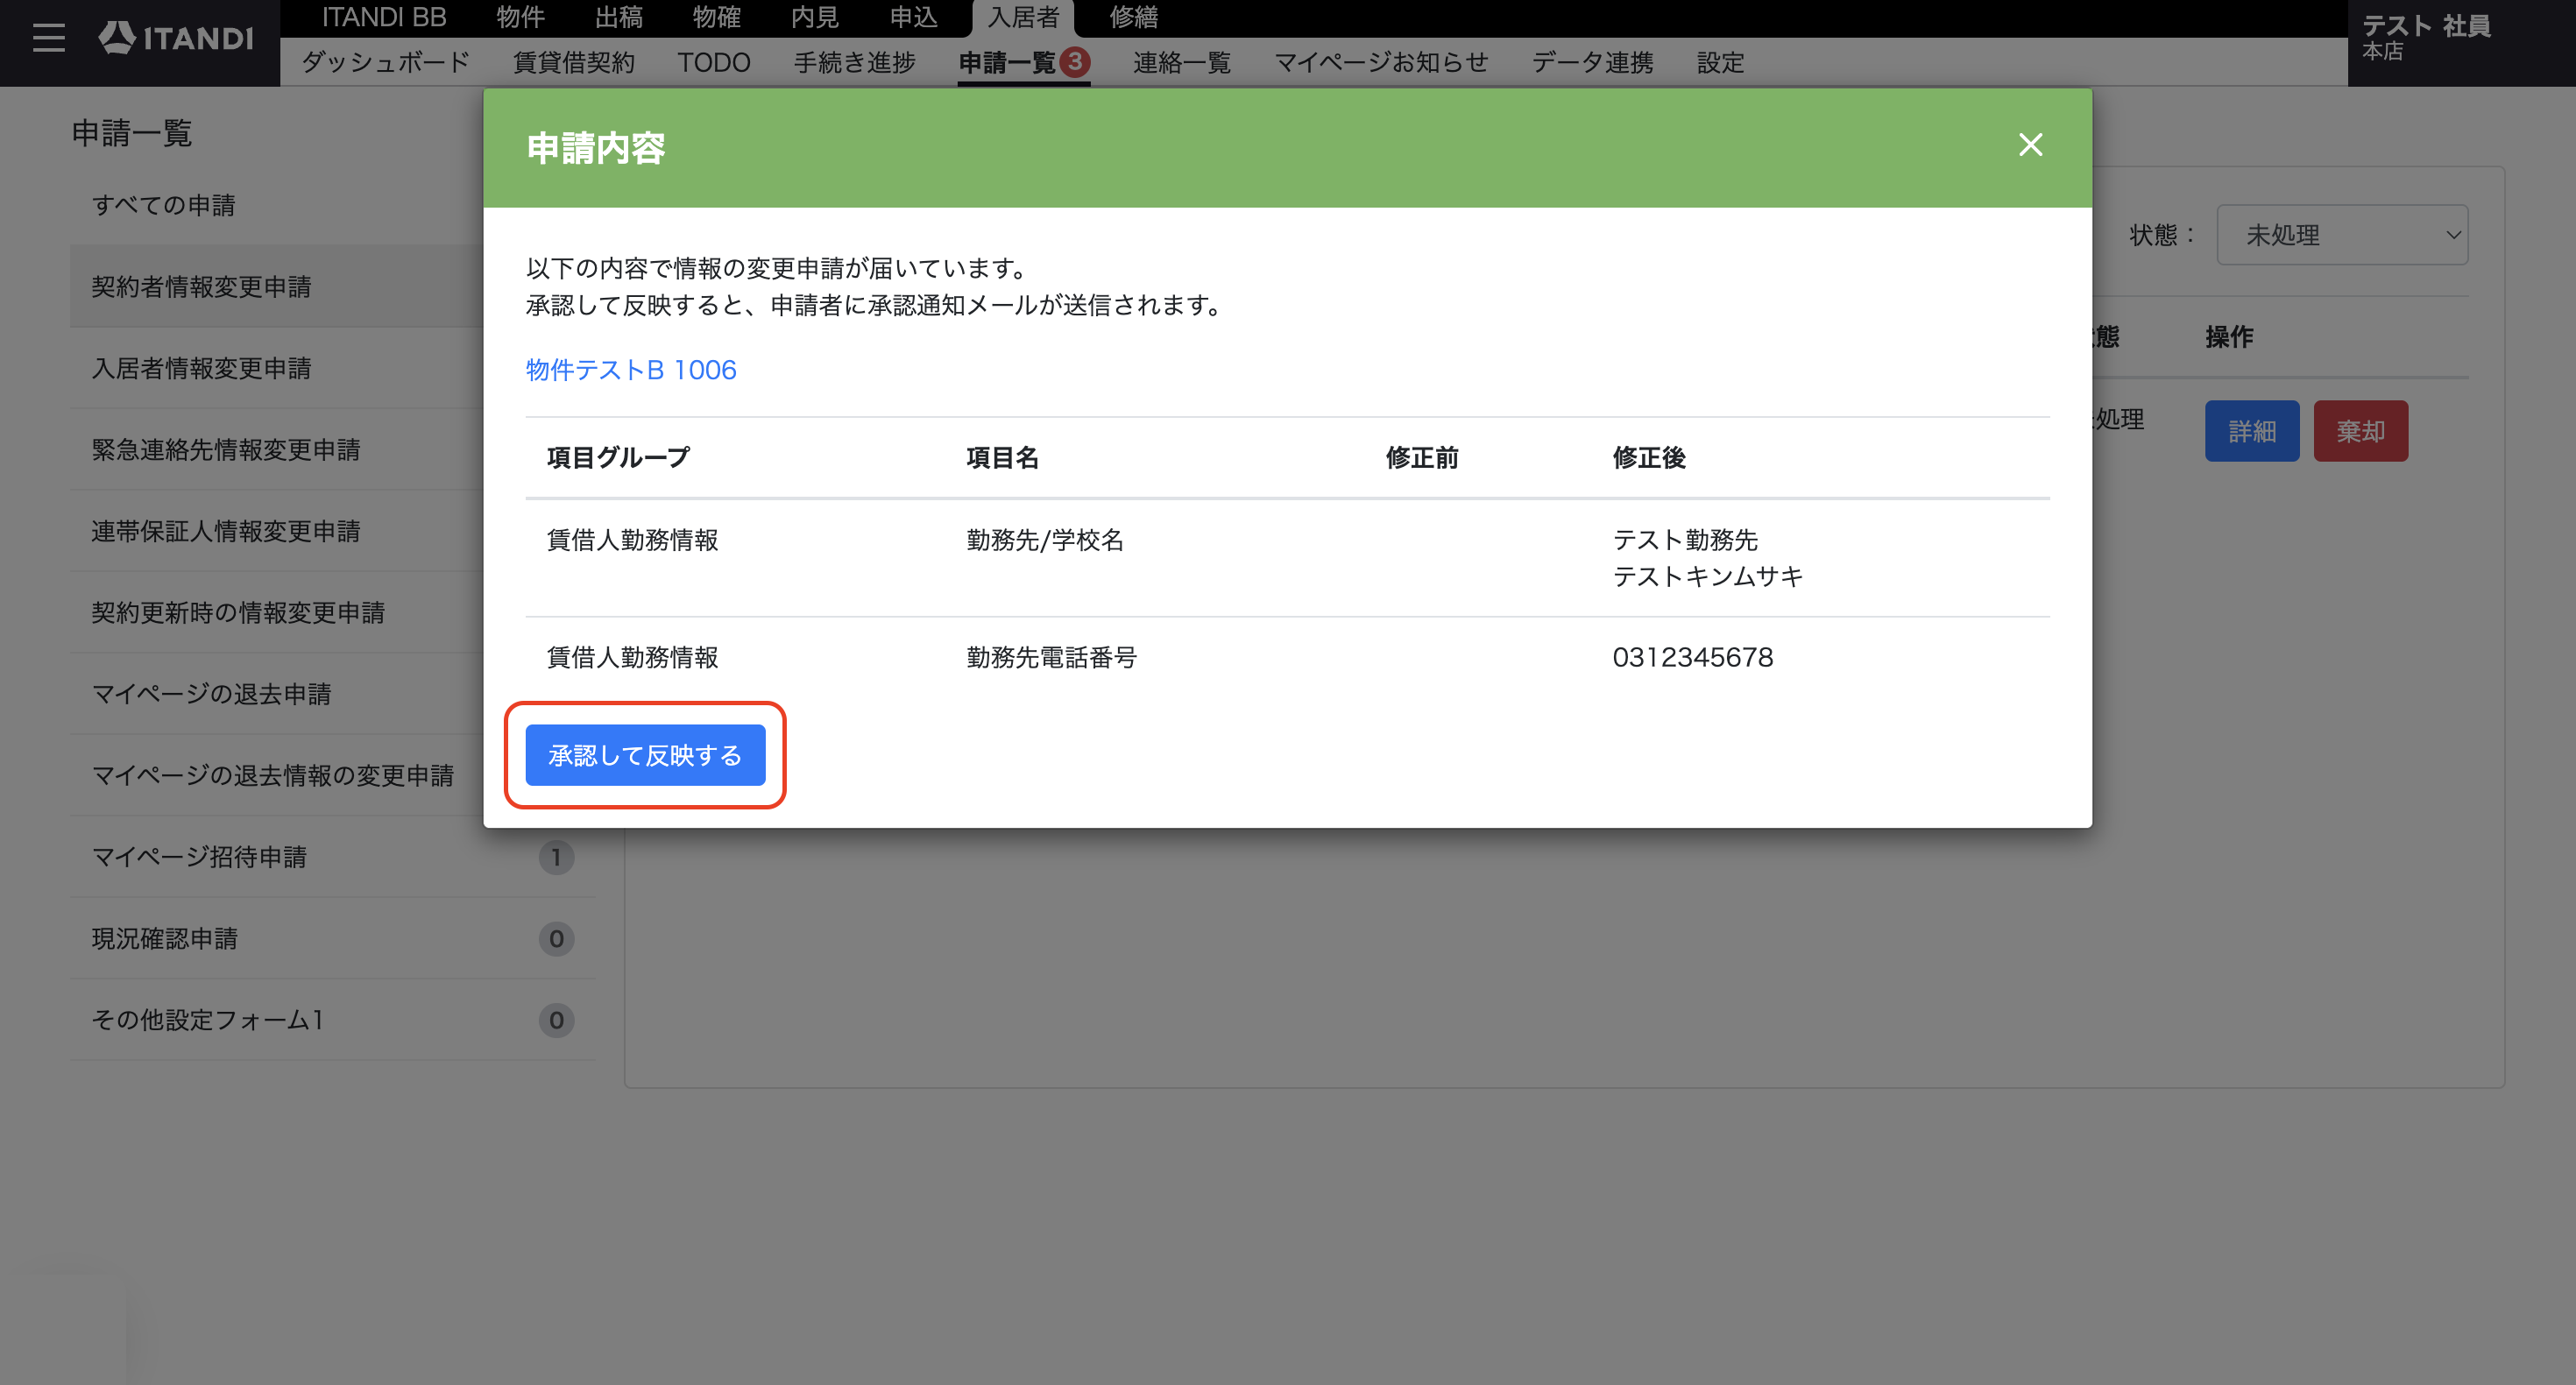Click the 申請一覧 page heading
Screen dimensions: 2576x1385
tap(132, 133)
